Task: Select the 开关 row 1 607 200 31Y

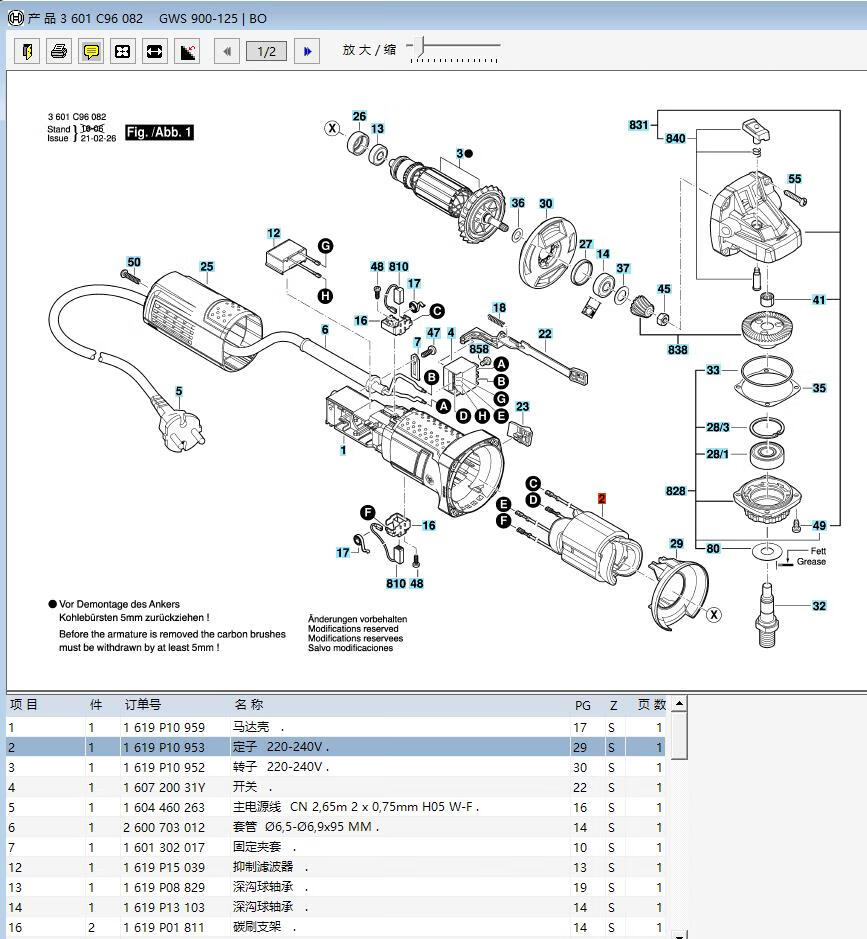Action: [335, 787]
